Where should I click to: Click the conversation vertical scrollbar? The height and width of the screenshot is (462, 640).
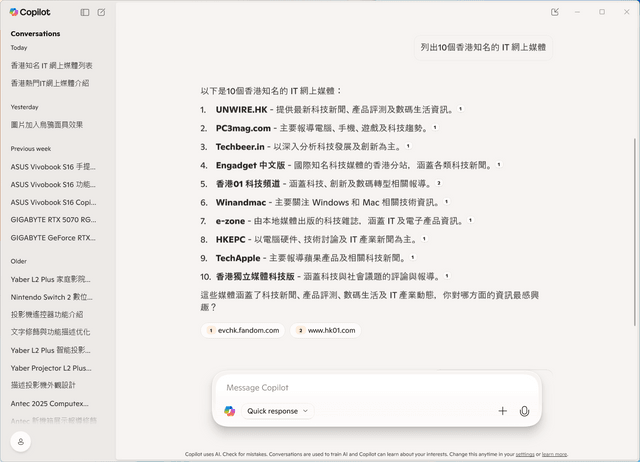click(635, 232)
